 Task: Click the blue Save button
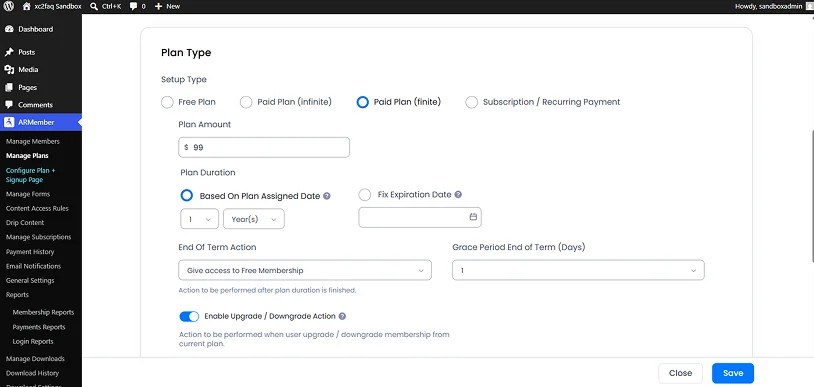pyautogui.click(x=733, y=373)
